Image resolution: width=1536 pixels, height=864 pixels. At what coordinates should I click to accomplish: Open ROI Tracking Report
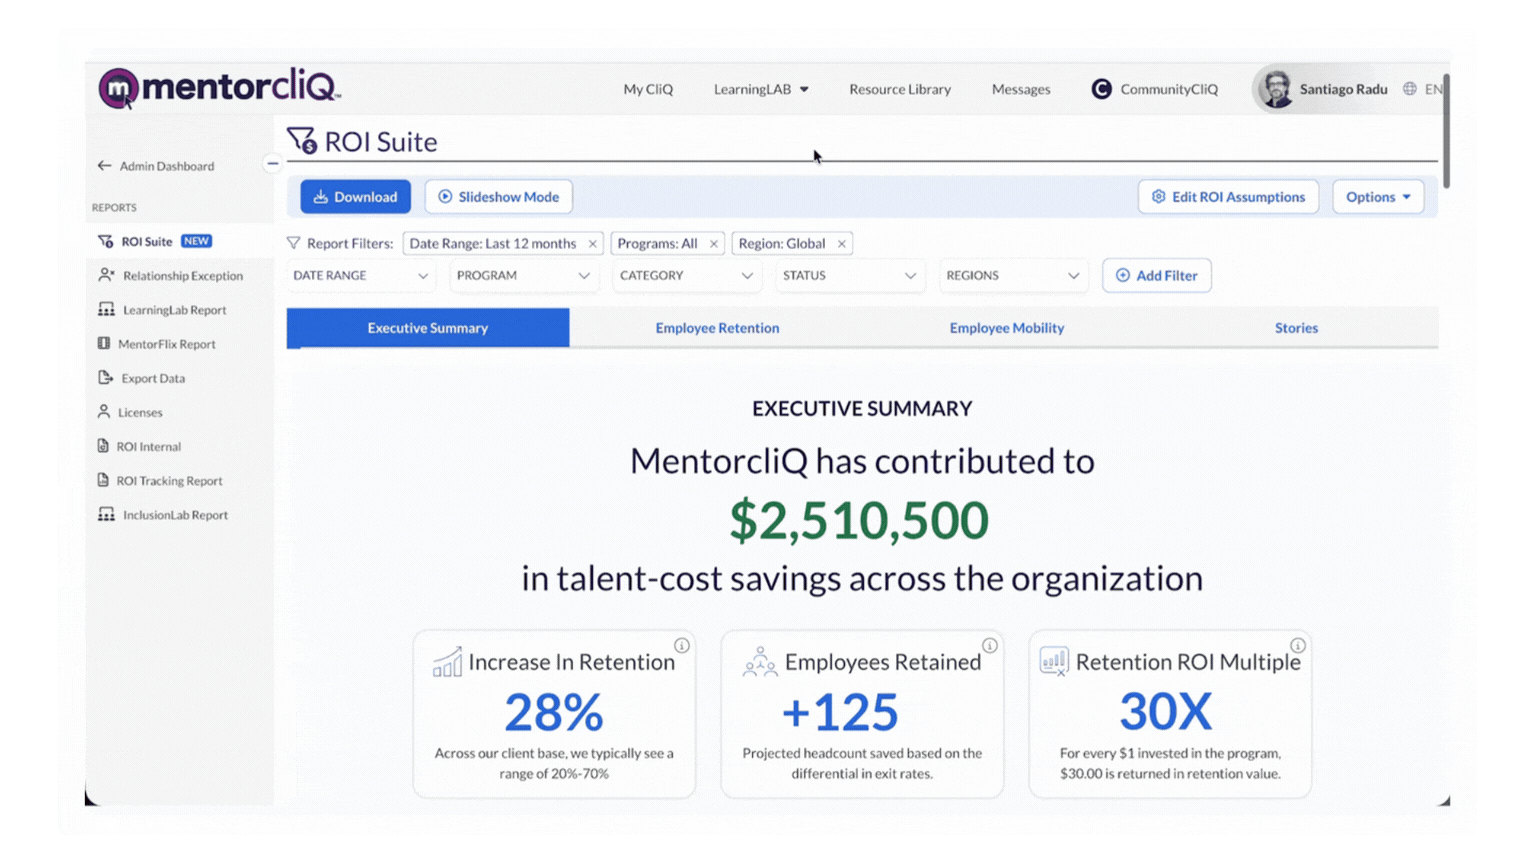[170, 481]
